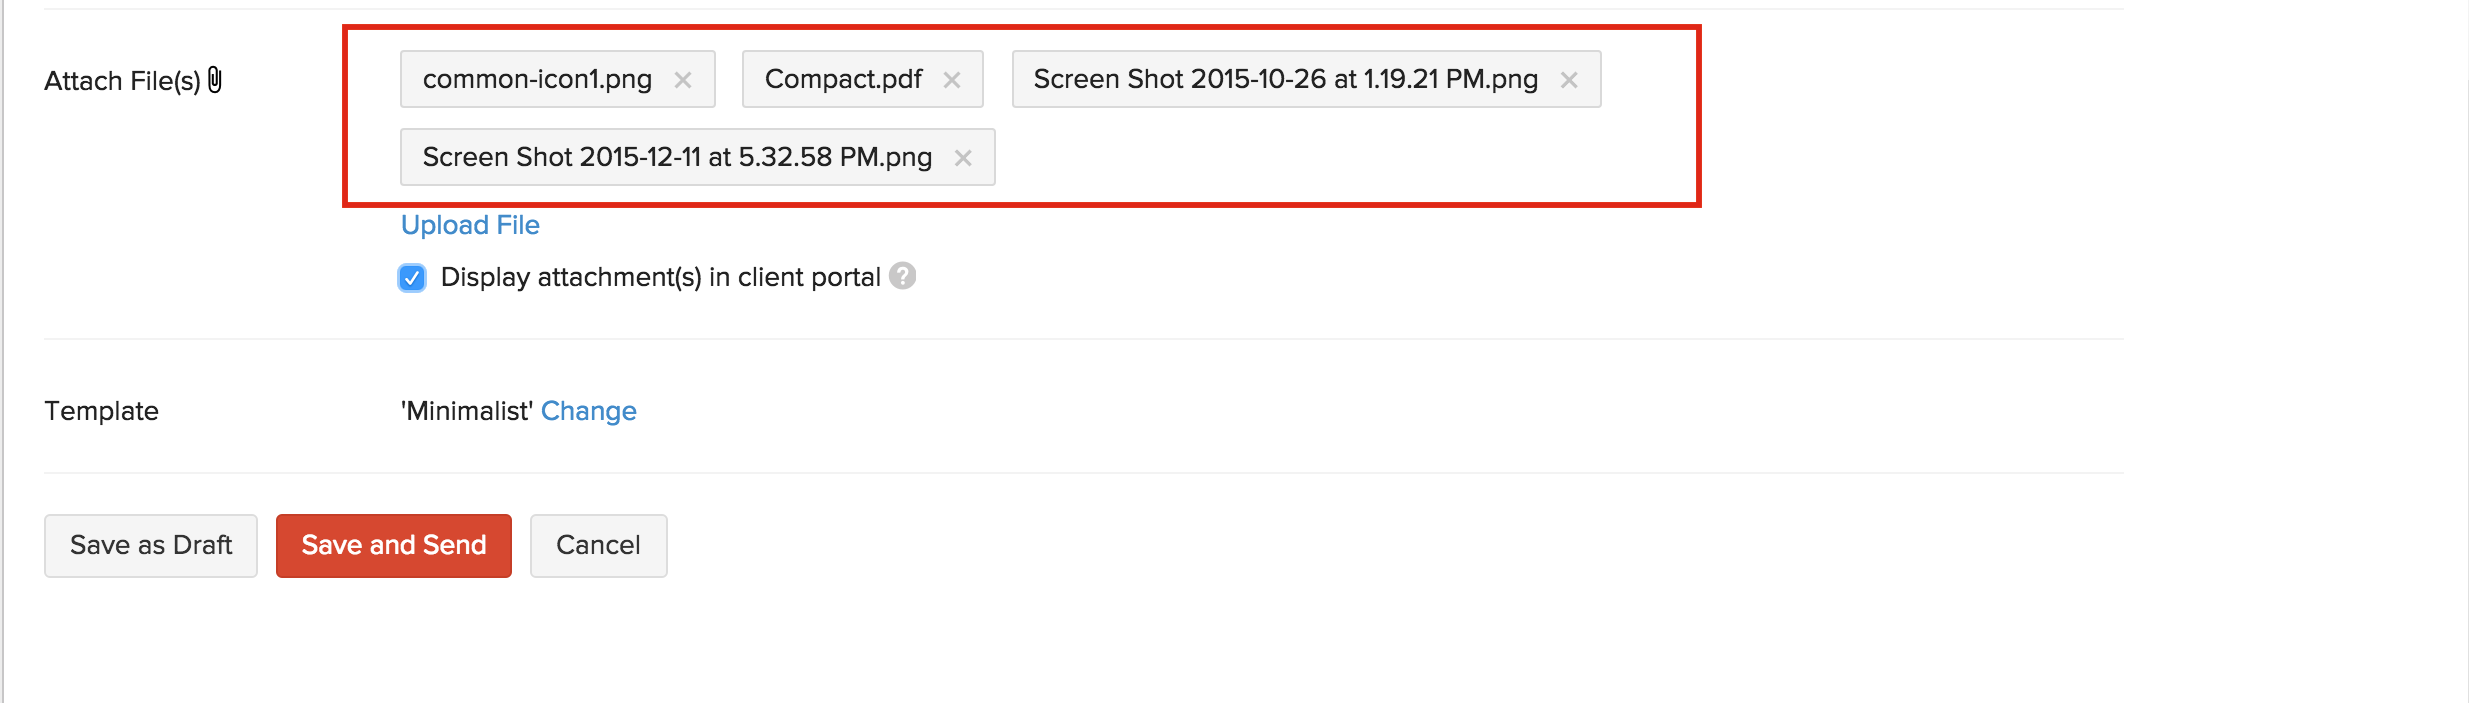2469x703 pixels.
Task: Click the Upload File link
Action: [x=470, y=225]
